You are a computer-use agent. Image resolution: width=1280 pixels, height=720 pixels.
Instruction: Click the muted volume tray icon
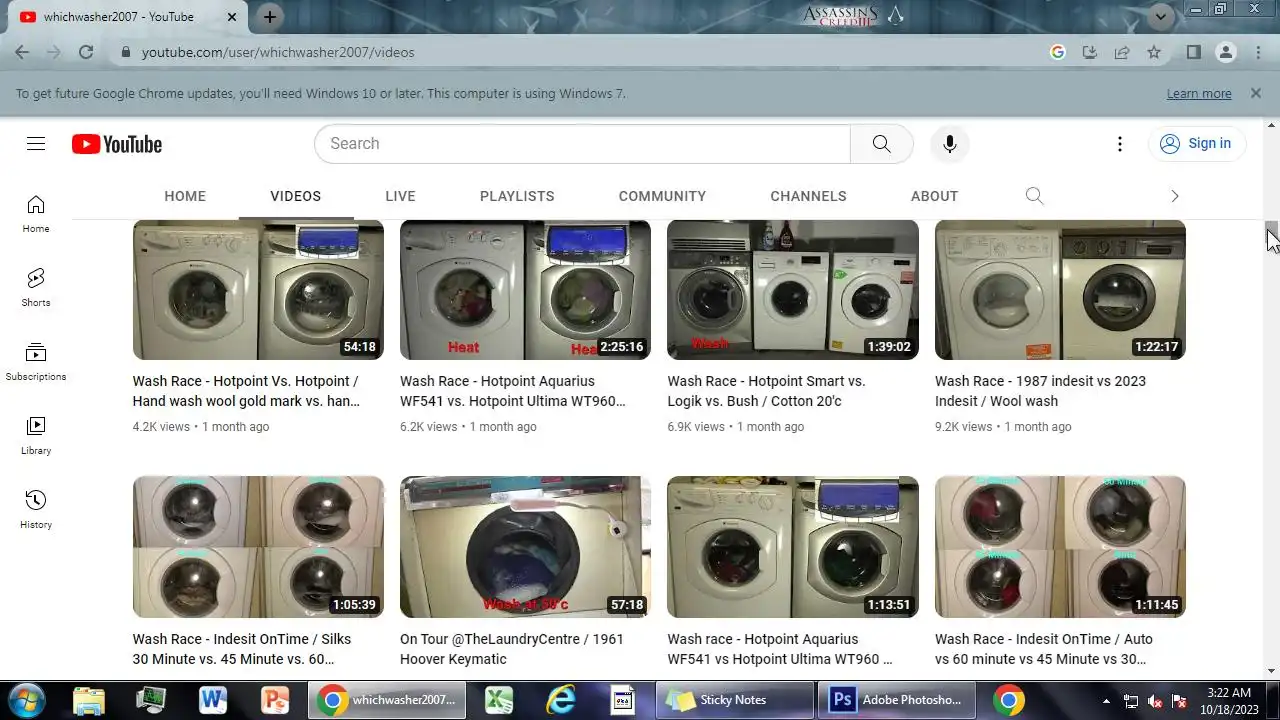coord(1155,701)
